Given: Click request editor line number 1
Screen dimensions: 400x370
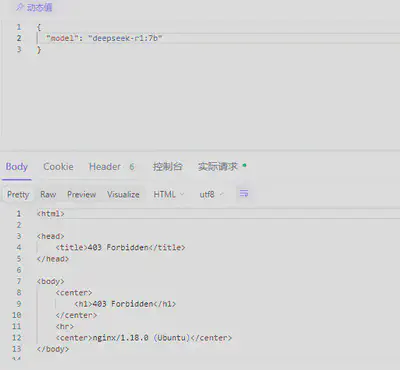Looking at the screenshot, I should coord(19,27).
